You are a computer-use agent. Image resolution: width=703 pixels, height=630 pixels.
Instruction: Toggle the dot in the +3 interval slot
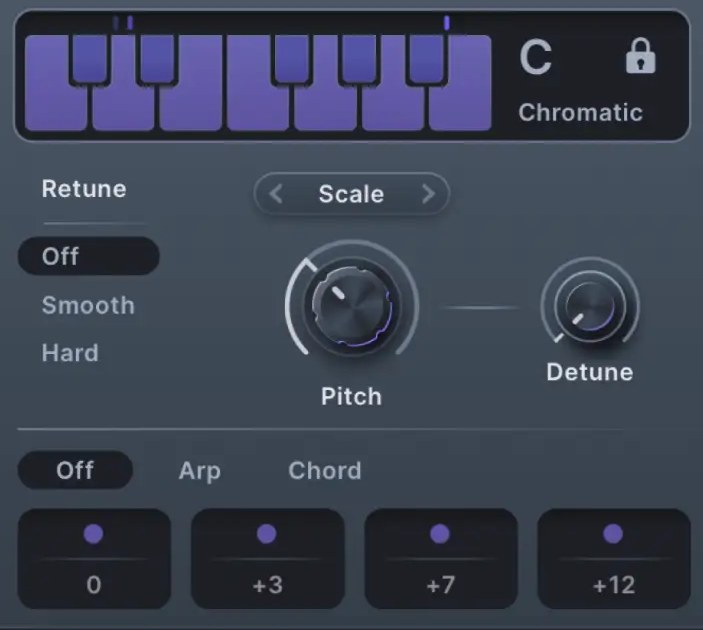266,534
